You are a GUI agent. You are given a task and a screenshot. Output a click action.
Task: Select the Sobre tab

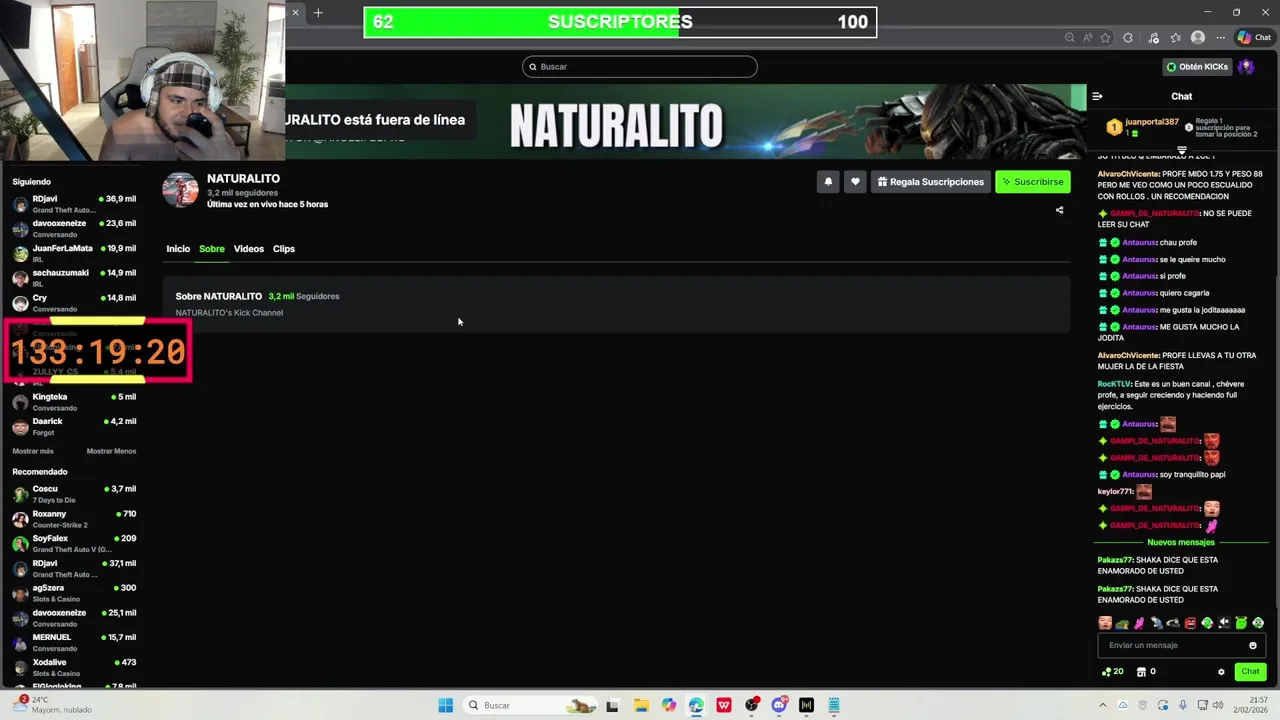[211, 249]
